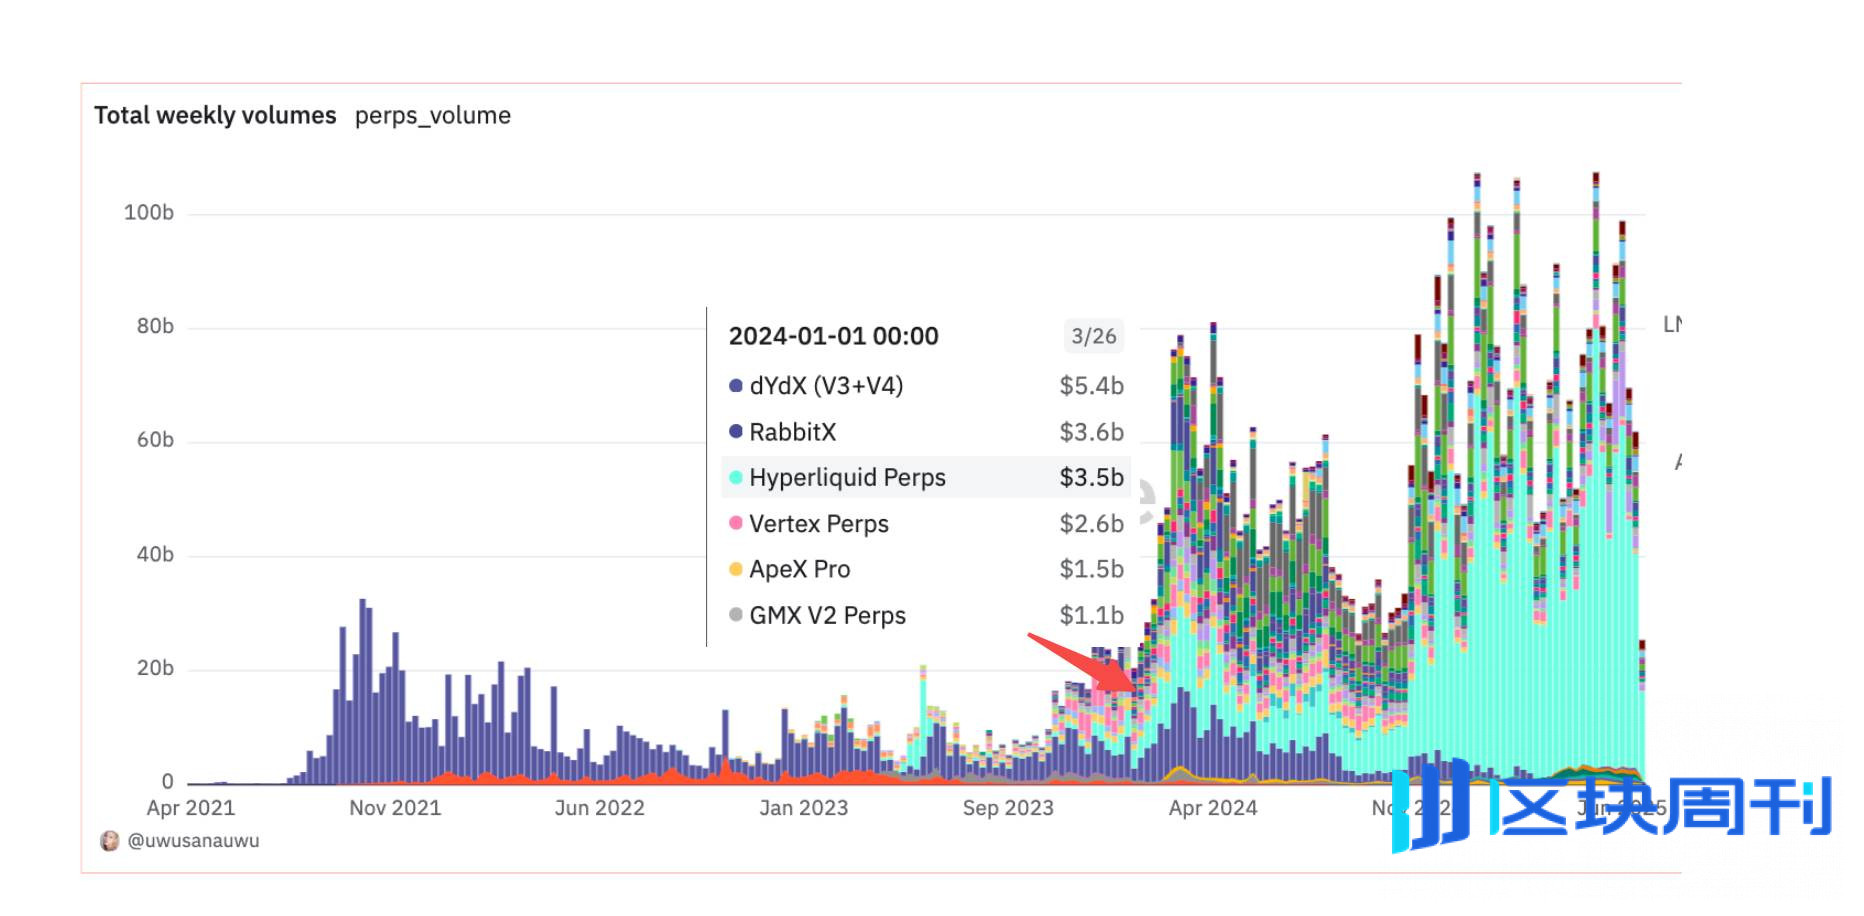Image resolution: width=1864 pixels, height=916 pixels.
Task: Click the tallest purple bar near Nov 2021
Action: point(363,690)
